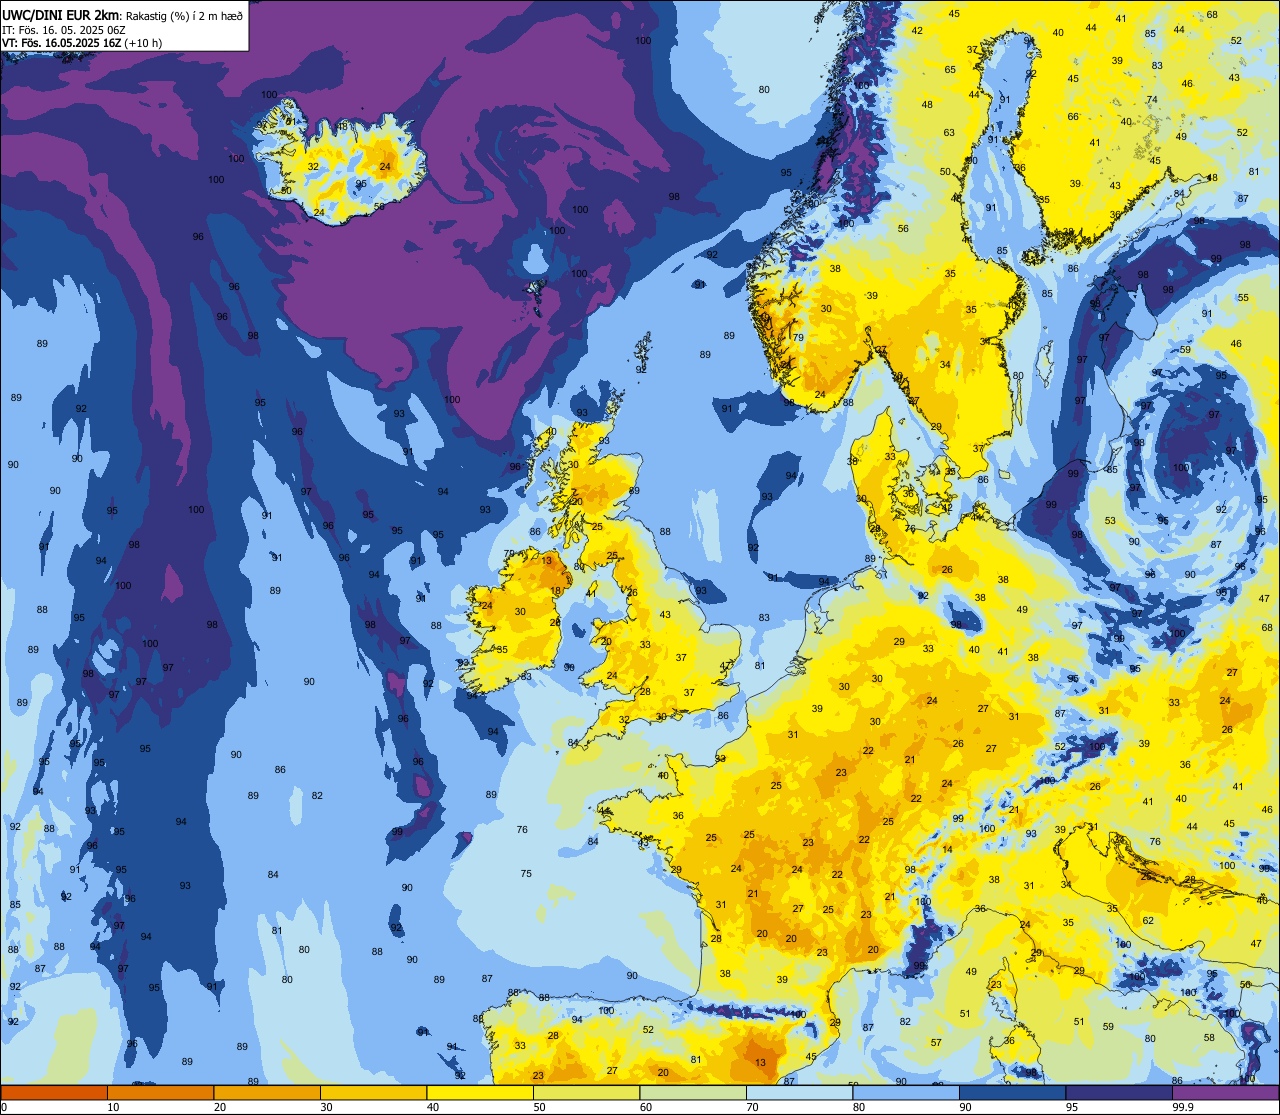The image size is (1280, 1115).
Task: Select the navy 95–99.9 legend swatch
Action: click(1119, 1092)
